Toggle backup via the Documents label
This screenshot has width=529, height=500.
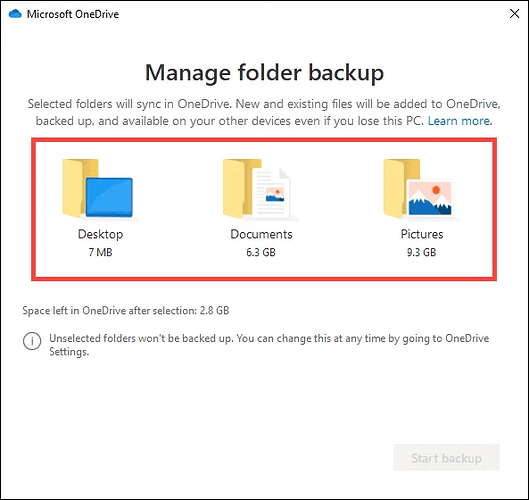pos(261,234)
